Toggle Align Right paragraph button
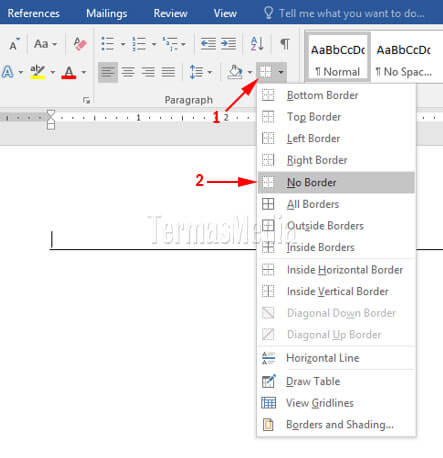This screenshot has width=443, height=458. 148,72
